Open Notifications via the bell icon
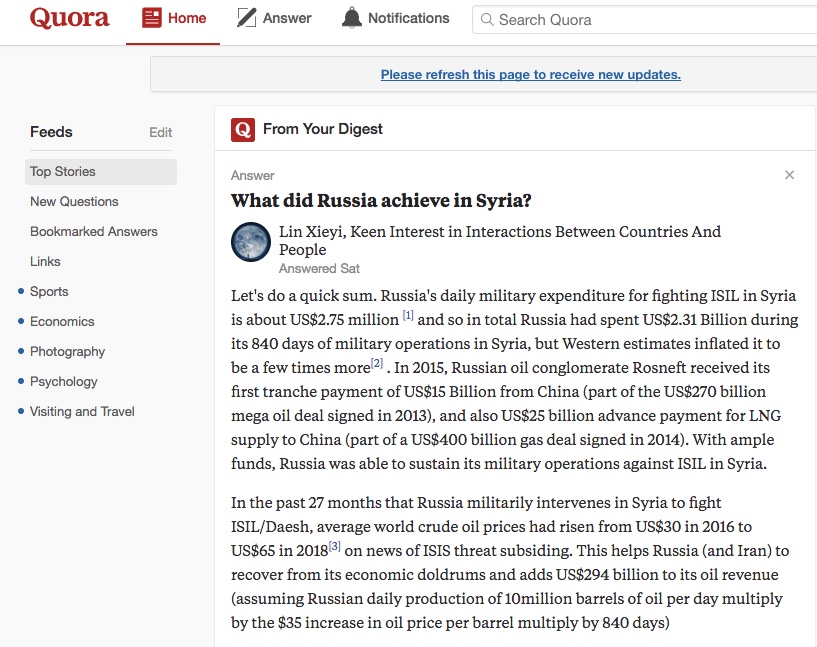This screenshot has height=647, width=817. point(353,16)
